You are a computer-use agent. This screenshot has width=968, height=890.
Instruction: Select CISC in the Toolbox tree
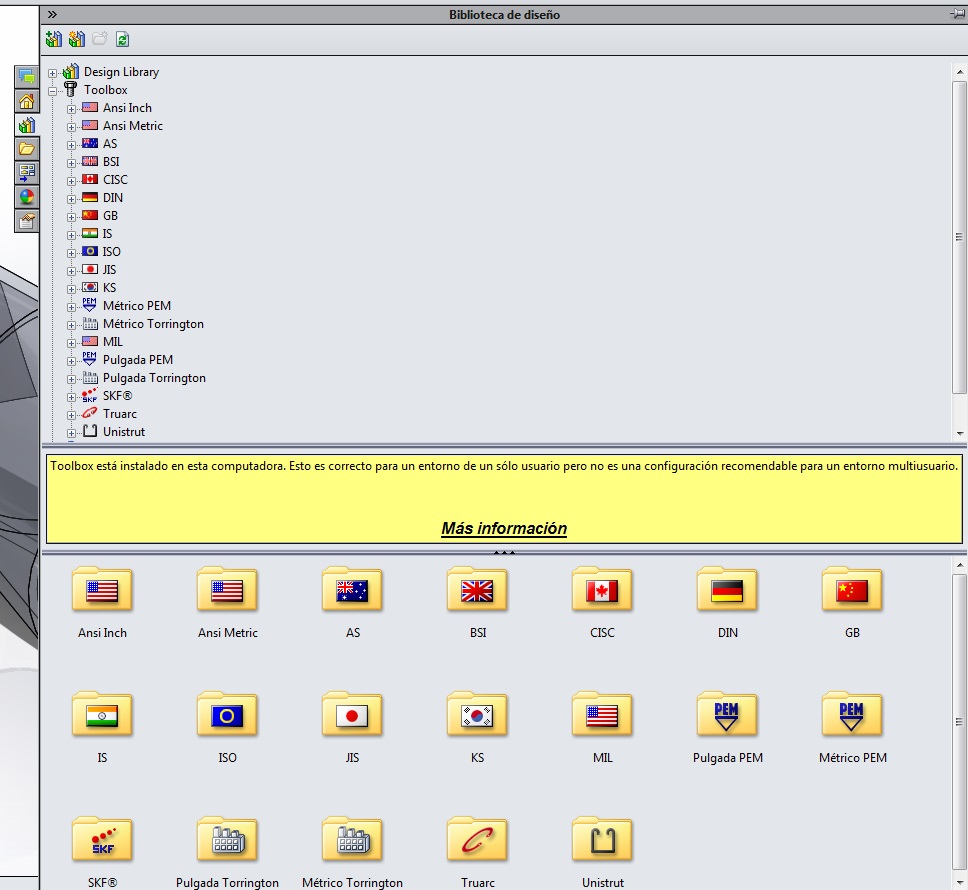point(115,180)
